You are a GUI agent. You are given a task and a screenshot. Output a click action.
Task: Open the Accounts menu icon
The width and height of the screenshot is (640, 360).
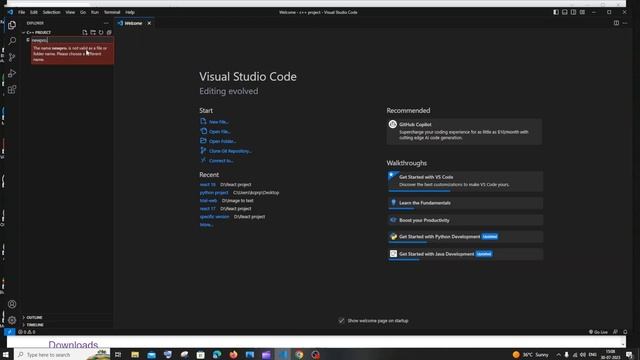12,304
